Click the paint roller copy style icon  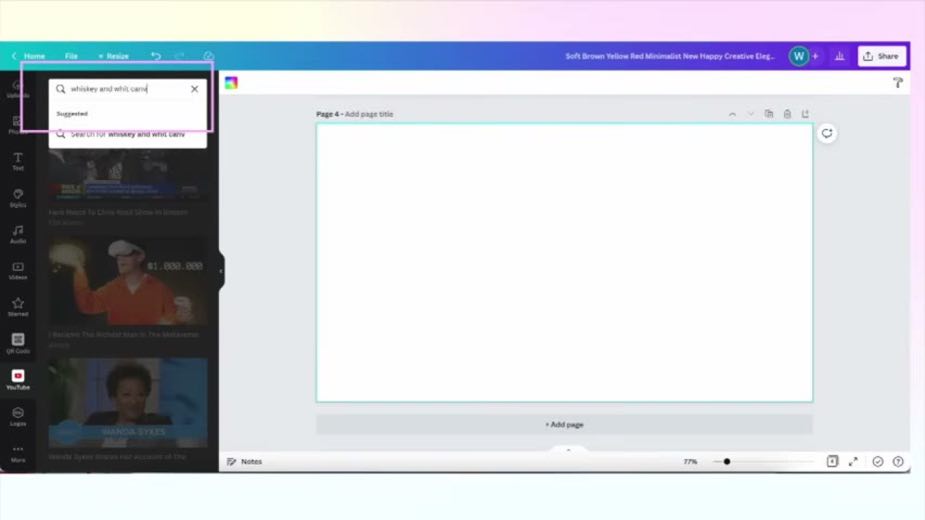click(897, 83)
